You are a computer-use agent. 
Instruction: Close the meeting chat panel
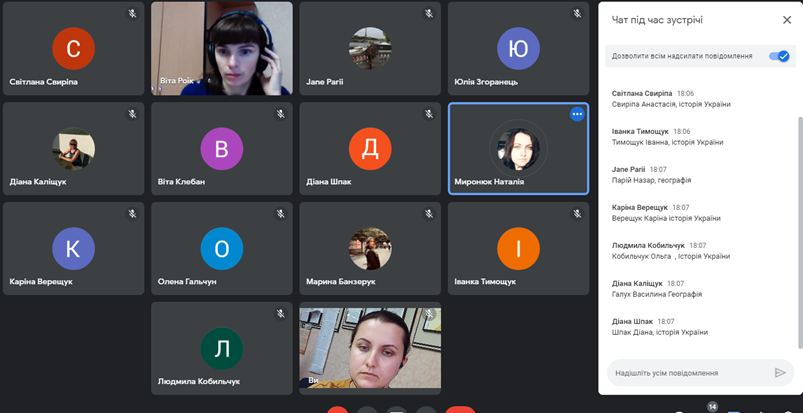(x=786, y=19)
